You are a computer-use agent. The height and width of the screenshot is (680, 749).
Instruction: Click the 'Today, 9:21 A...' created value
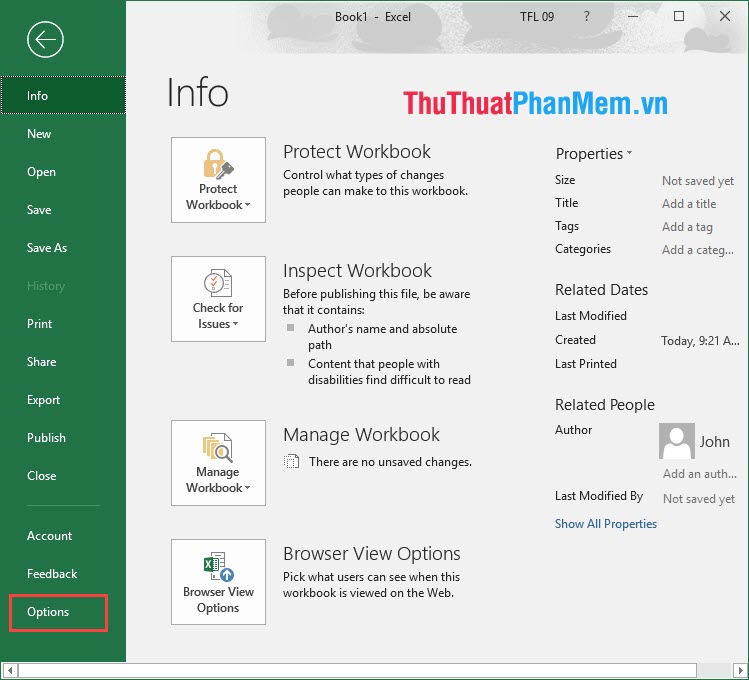pyautogui.click(x=700, y=341)
